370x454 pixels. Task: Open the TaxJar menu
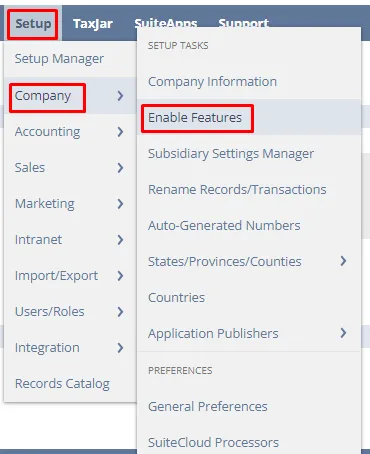coord(93,24)
